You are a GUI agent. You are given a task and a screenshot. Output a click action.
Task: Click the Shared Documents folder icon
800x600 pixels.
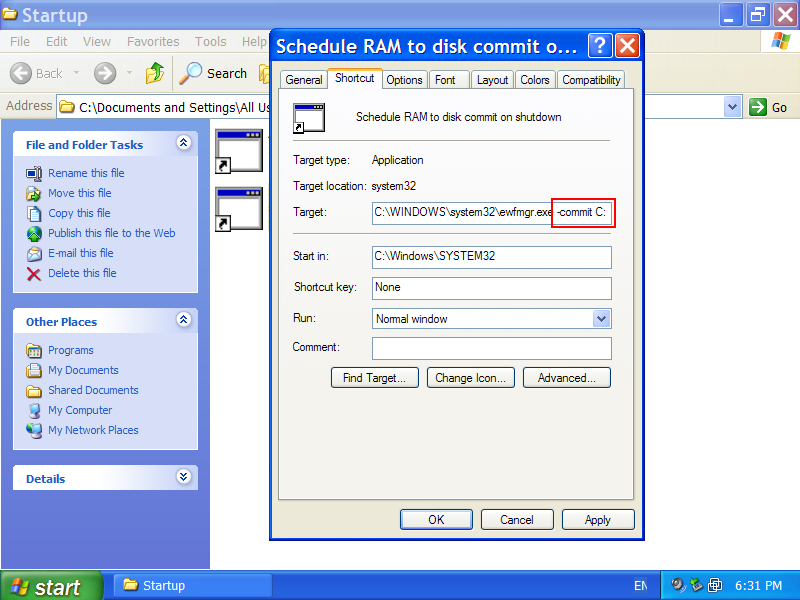coord(34,391)
